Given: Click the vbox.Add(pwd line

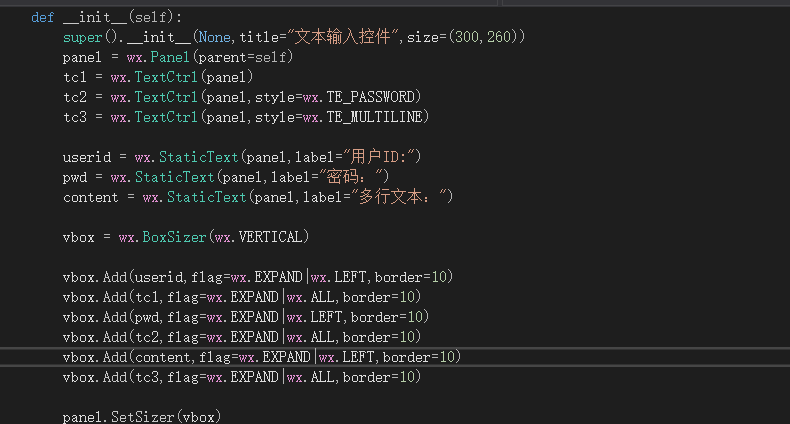Looking at the screenshot, I should pyautogui.click(x=246, y=317).
